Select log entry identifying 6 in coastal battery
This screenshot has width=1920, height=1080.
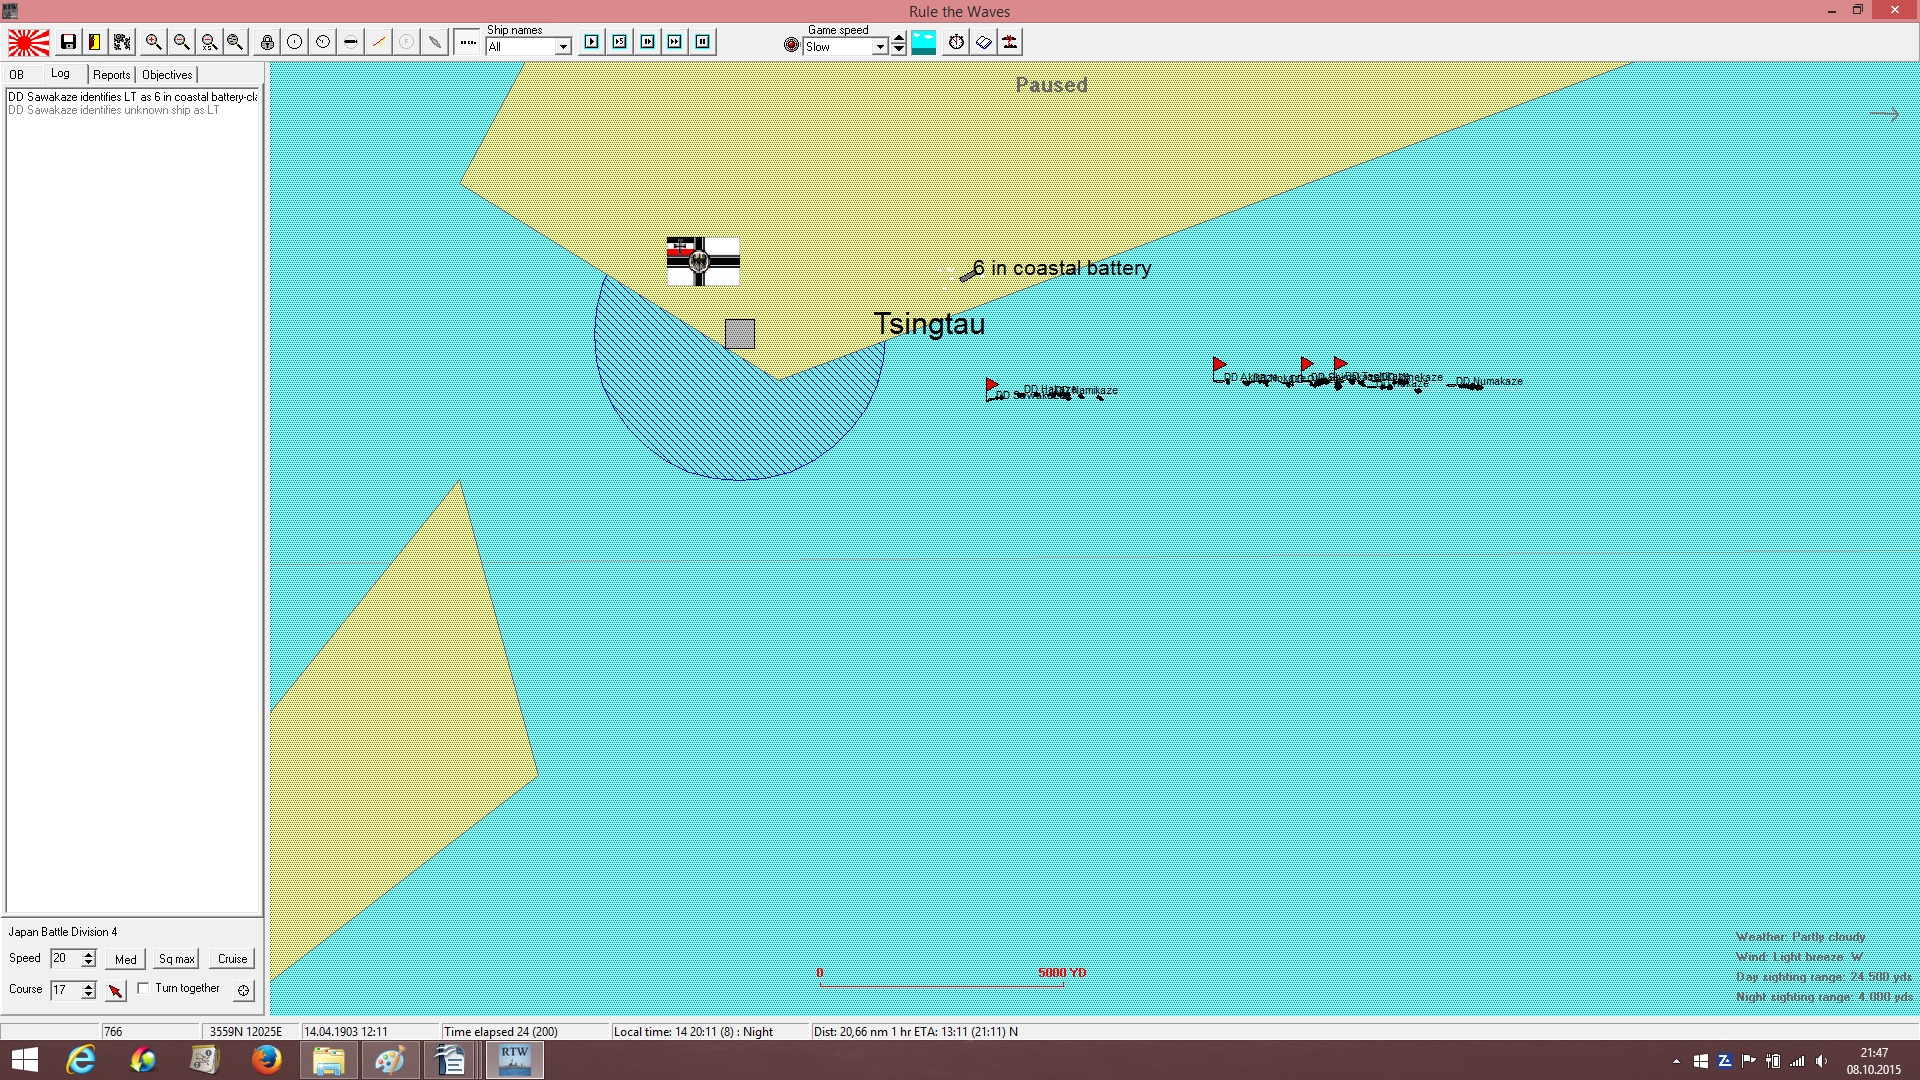(x=133, y=97)
